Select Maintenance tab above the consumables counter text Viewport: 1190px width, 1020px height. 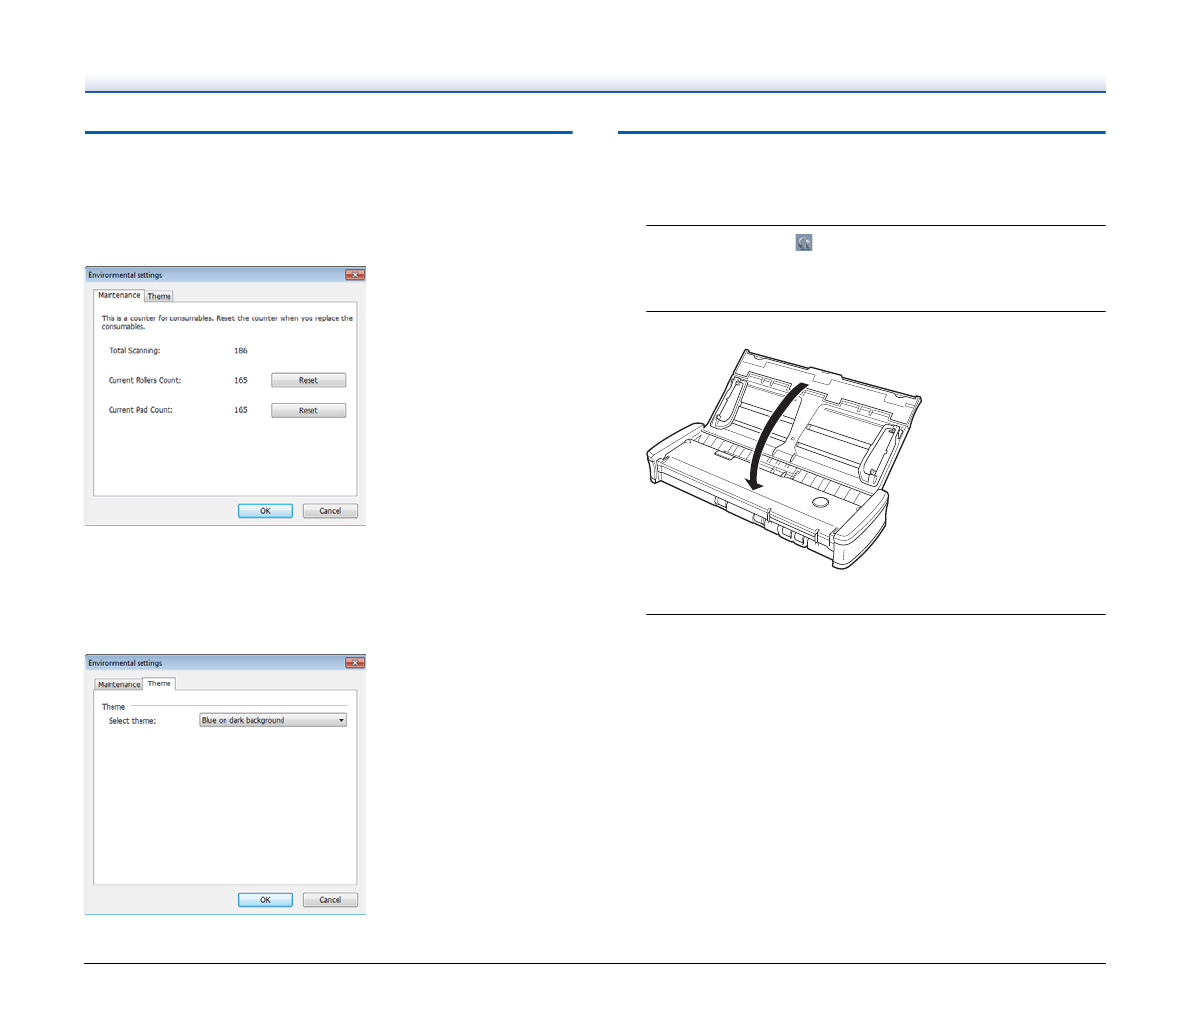[119, 295]
